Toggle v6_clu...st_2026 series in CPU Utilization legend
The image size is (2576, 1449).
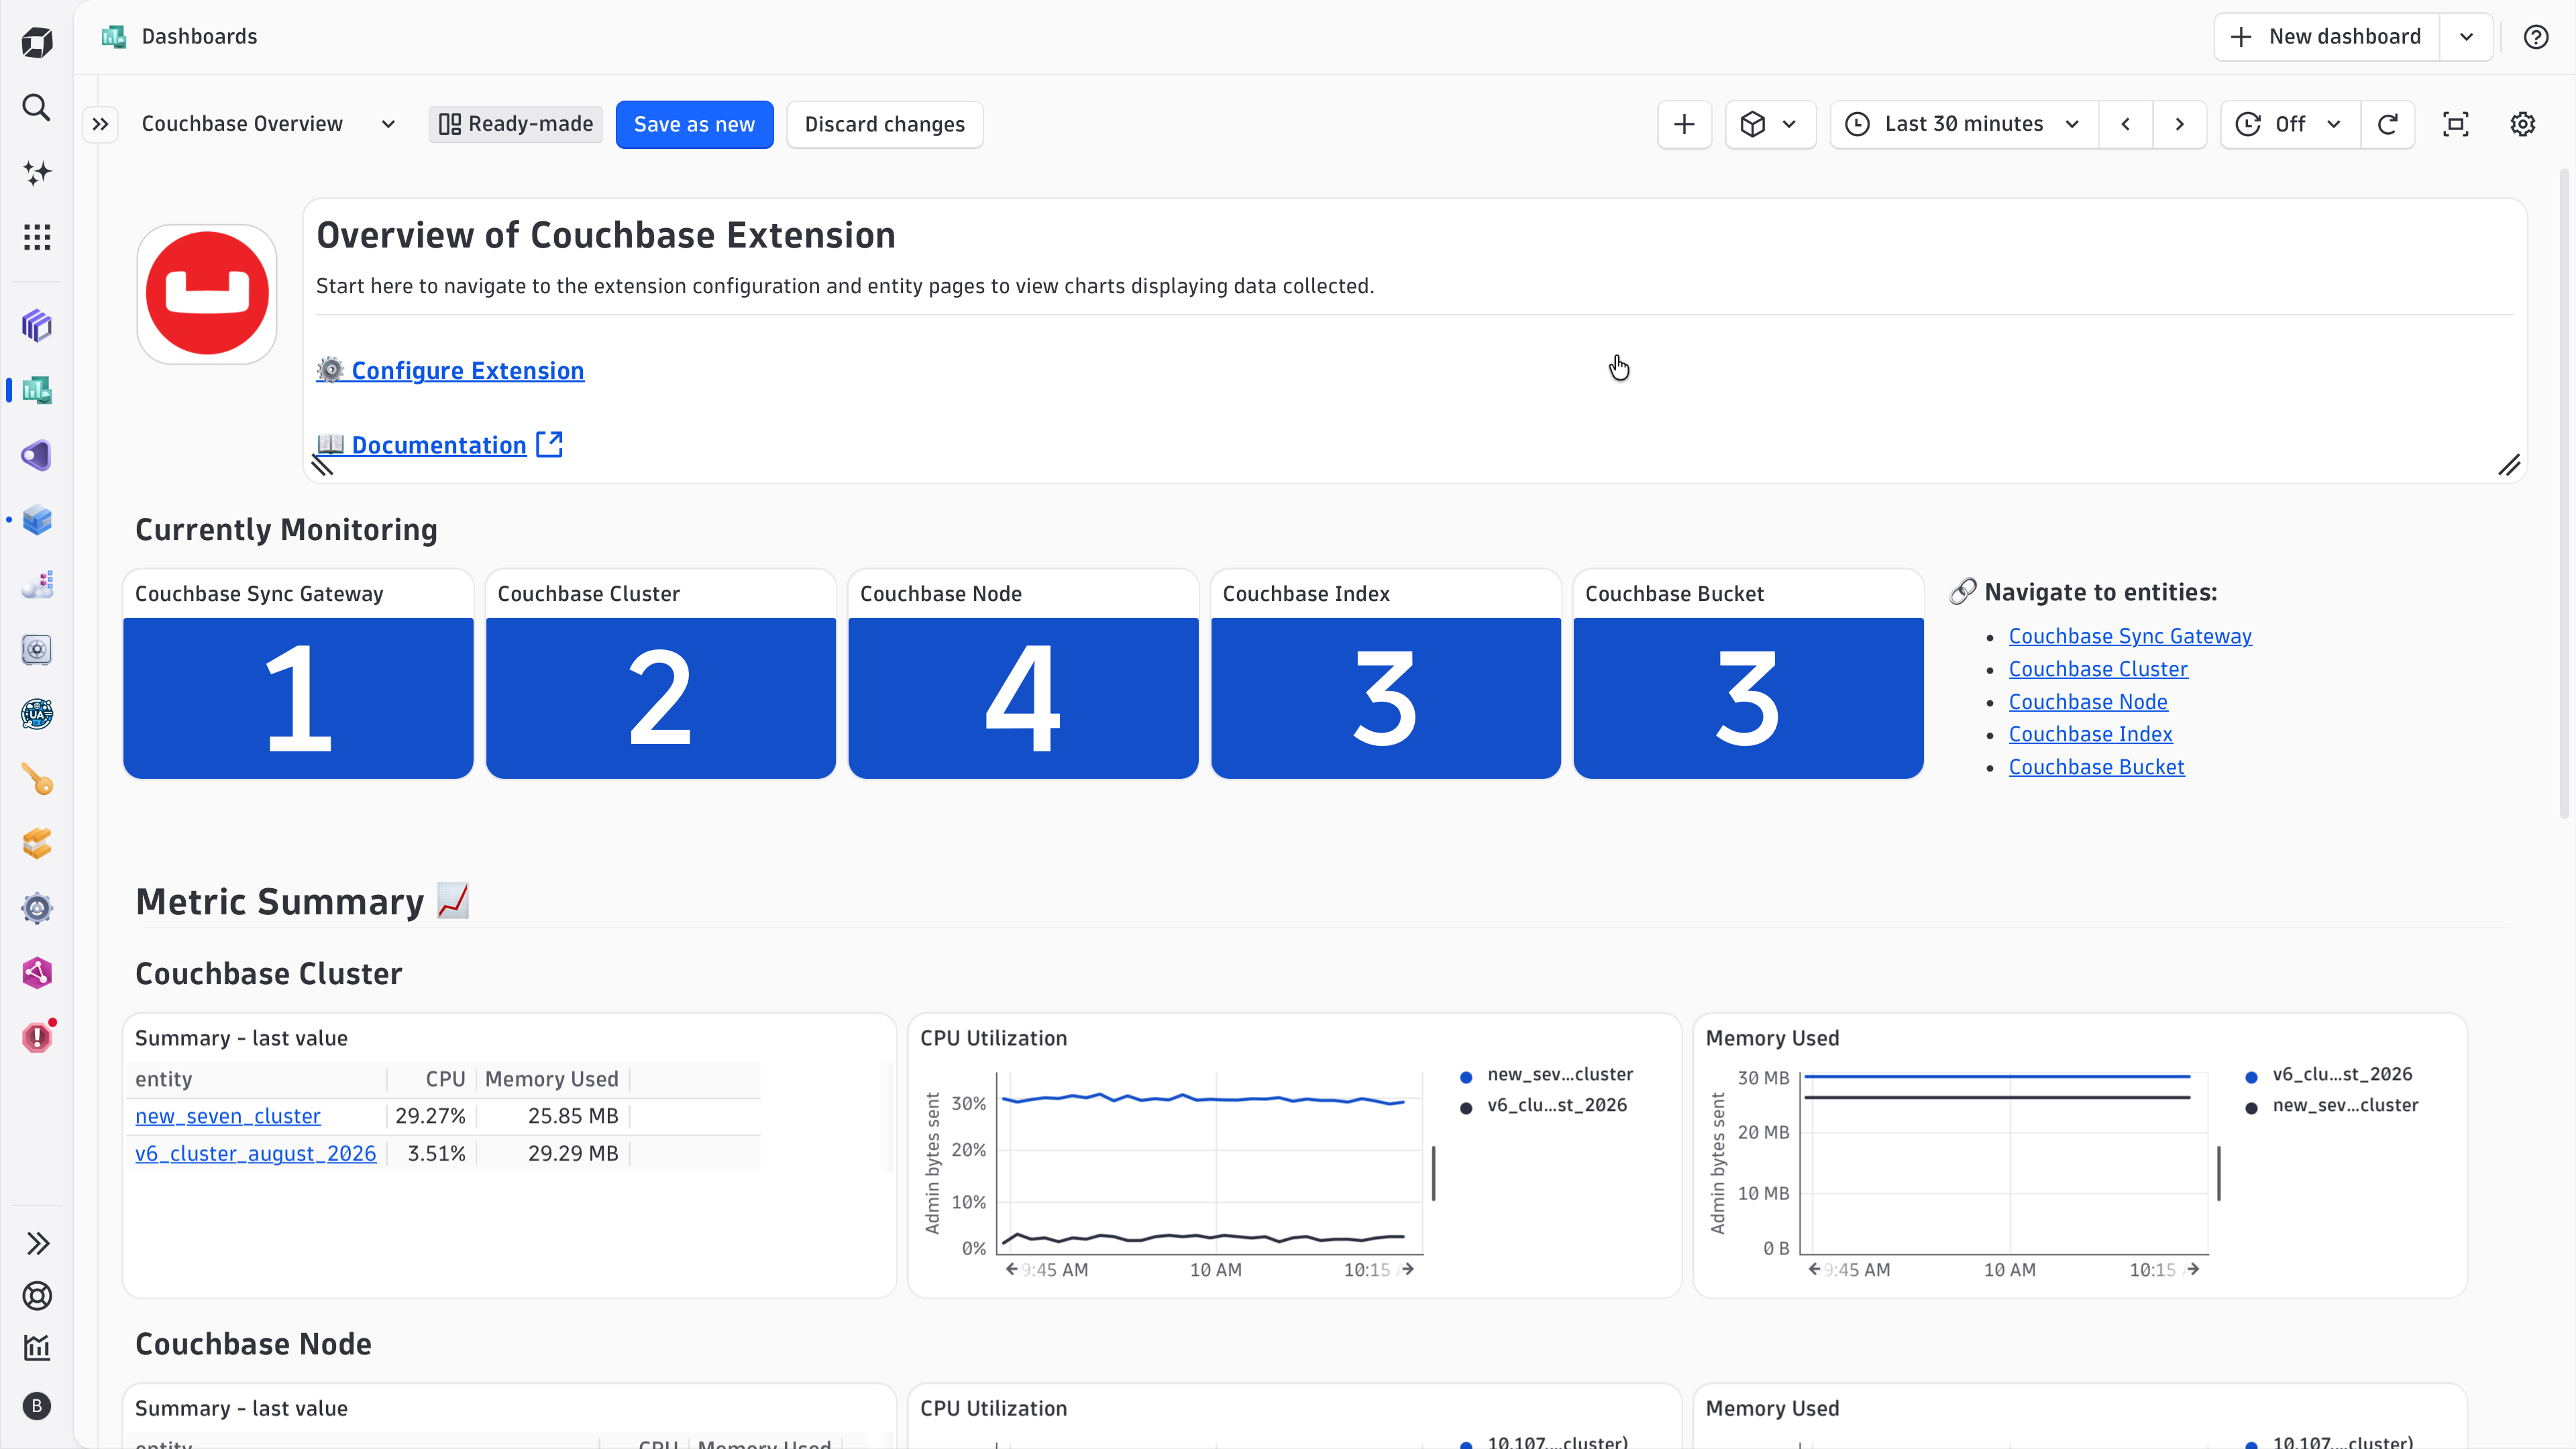click(x=1543, y=1106)
